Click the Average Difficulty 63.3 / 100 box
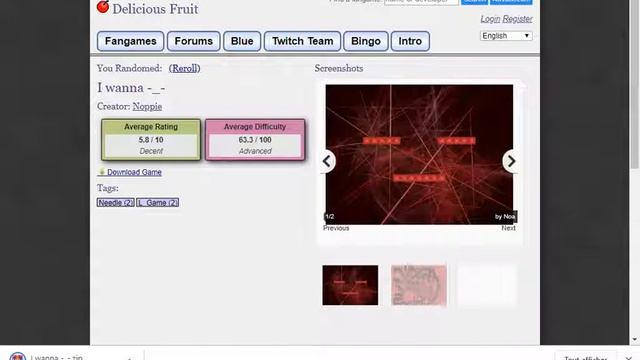 (x=255, y=140)
